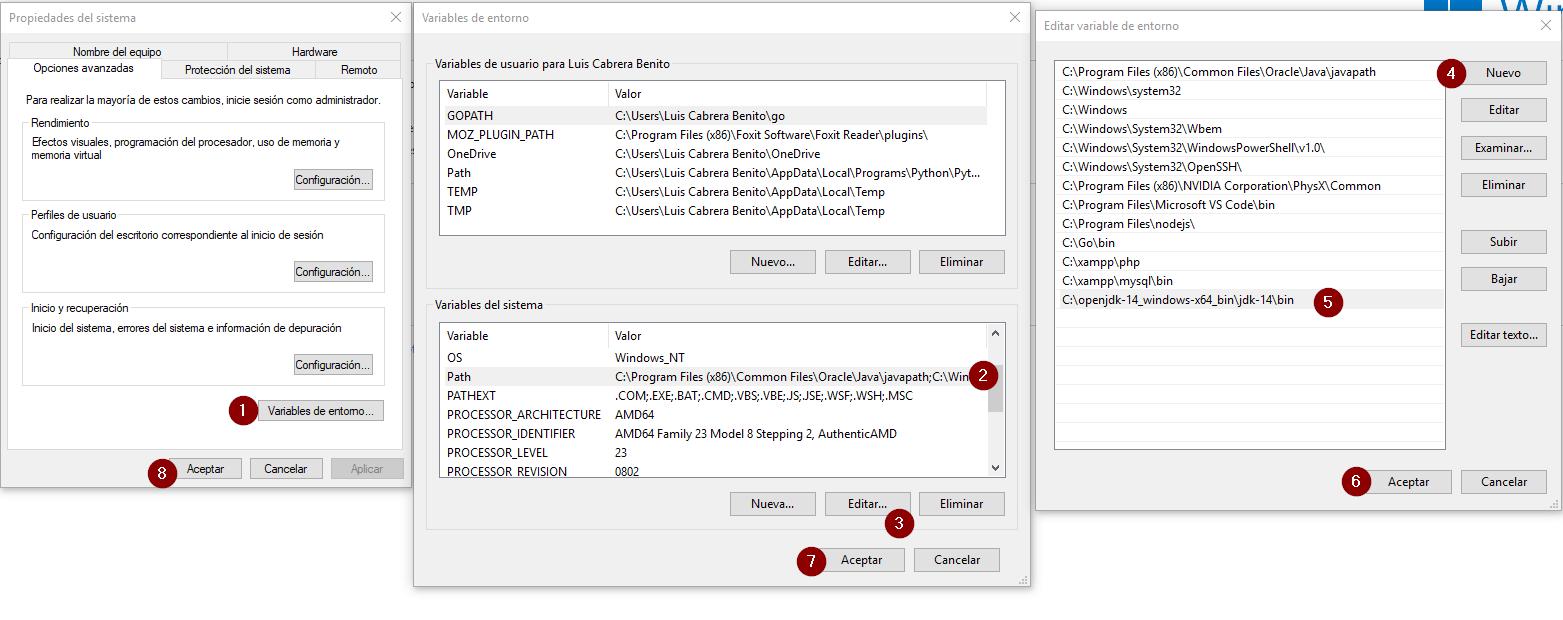Click Editar... under user variables

point(868,262)
